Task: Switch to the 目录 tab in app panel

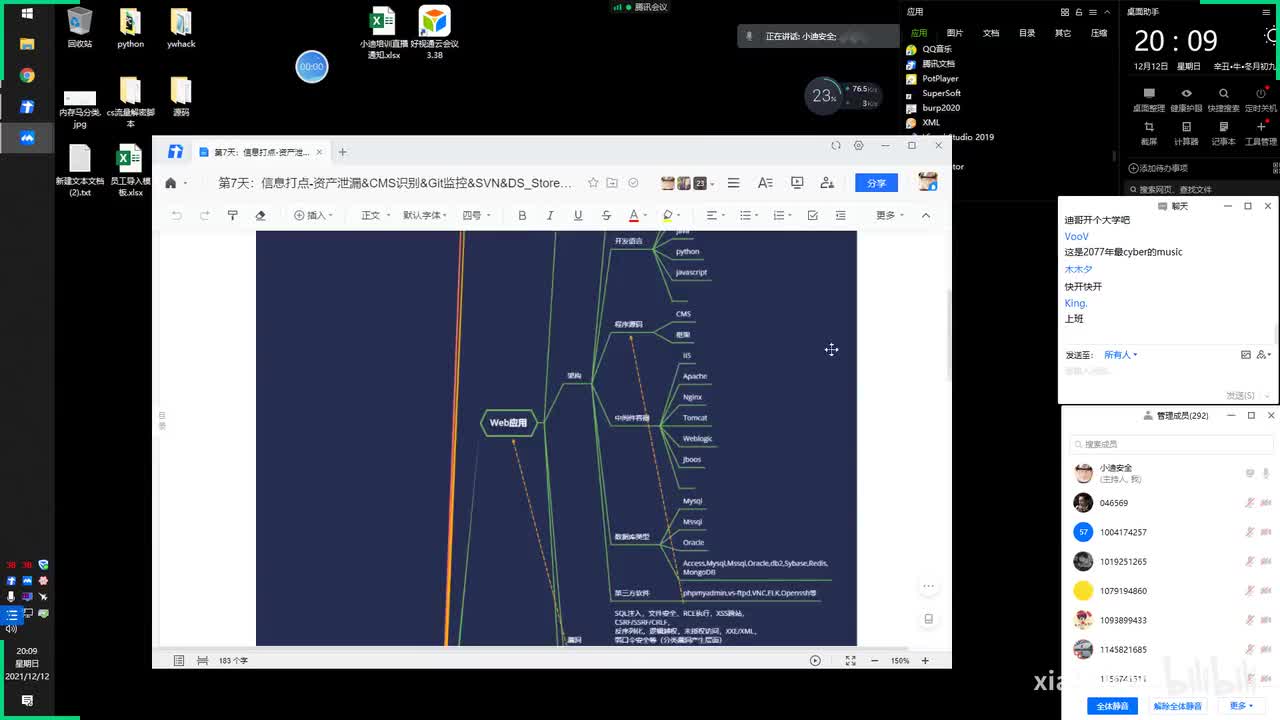Action: [1027, 33]
